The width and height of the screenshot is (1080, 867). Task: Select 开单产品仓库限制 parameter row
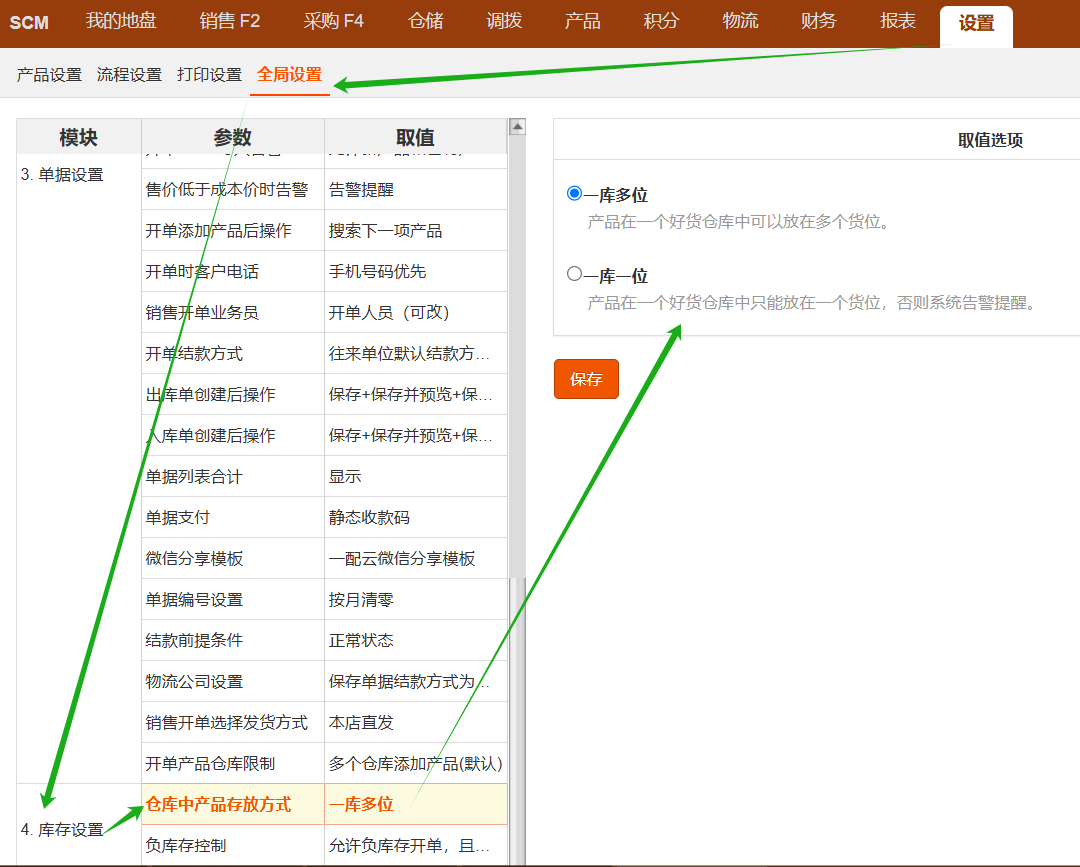tap(210, 763)
